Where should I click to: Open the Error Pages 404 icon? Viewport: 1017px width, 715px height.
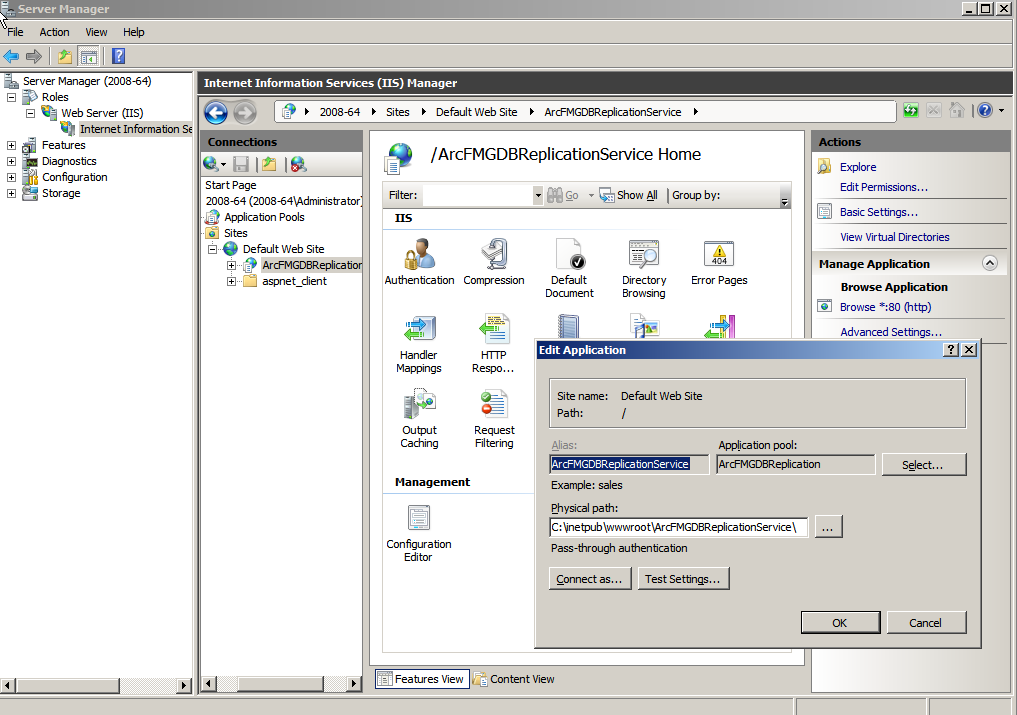point(718,253)
